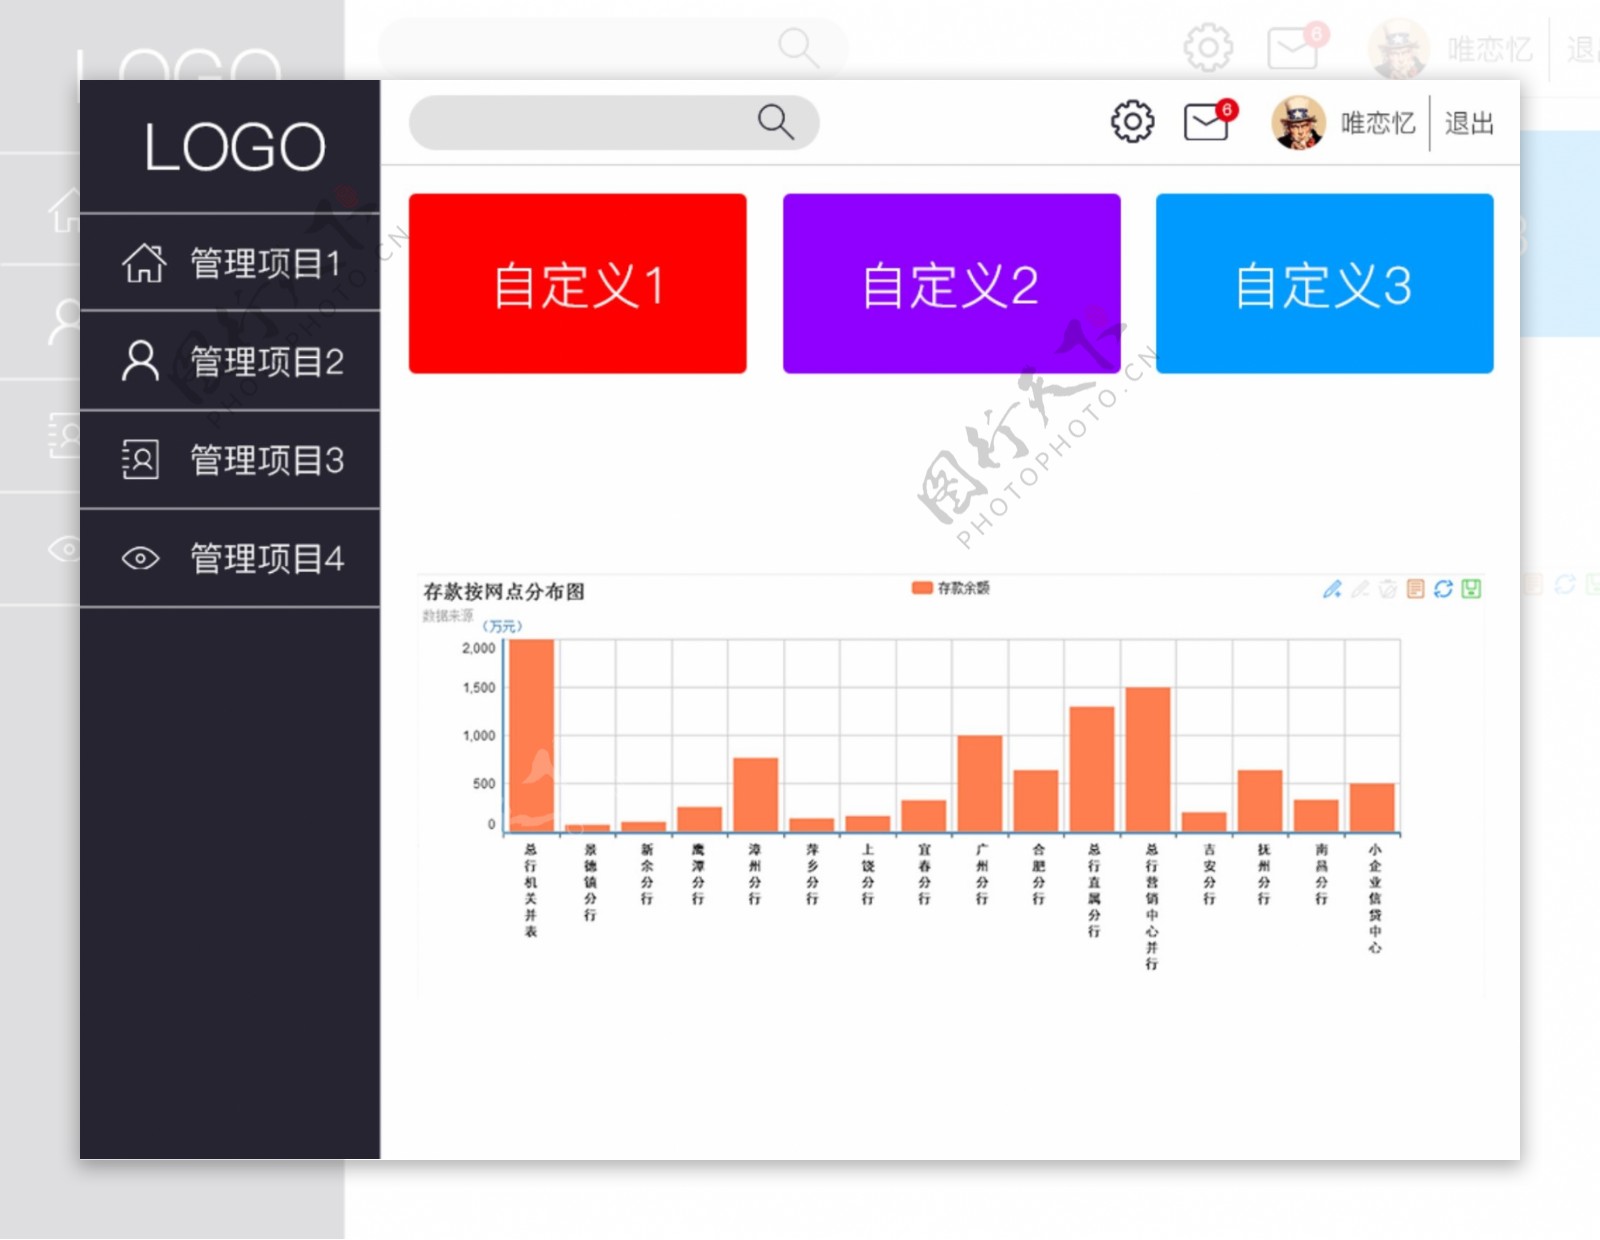Click the bar for 鹰潭分行
This screenshot has width=1600, height=1240.
699,818
